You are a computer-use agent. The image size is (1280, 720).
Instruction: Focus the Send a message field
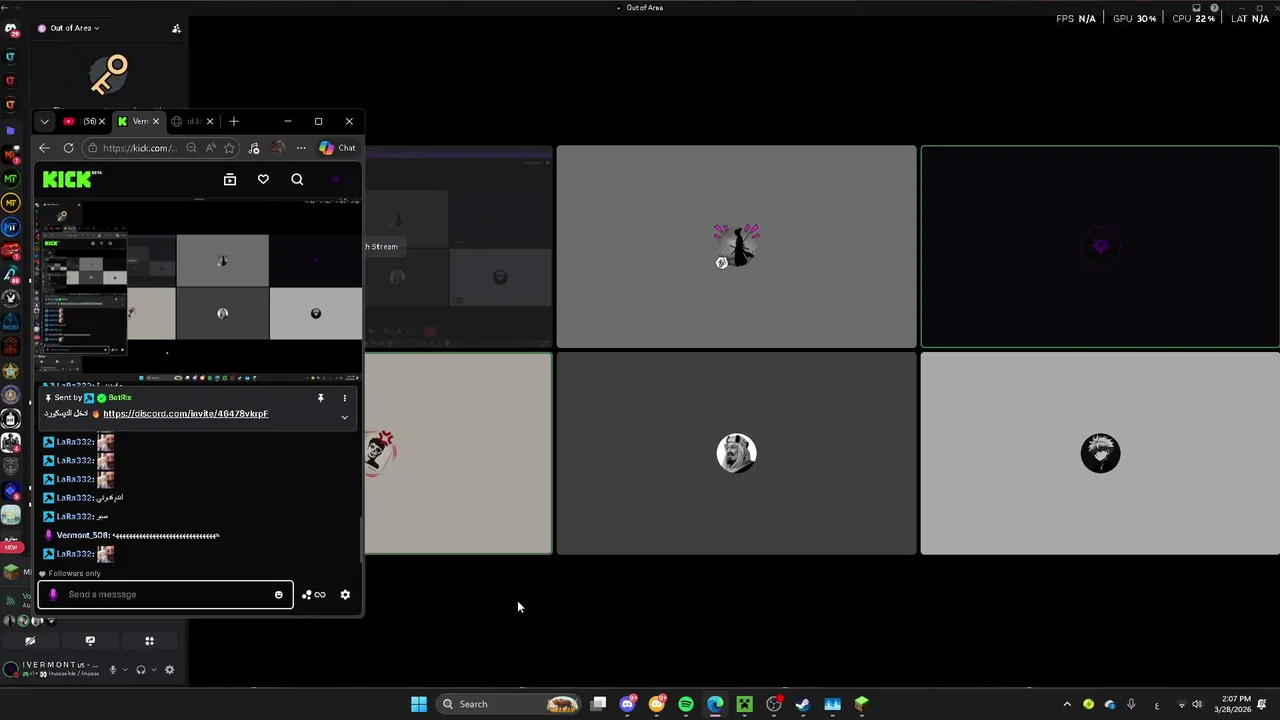point(165,594)
